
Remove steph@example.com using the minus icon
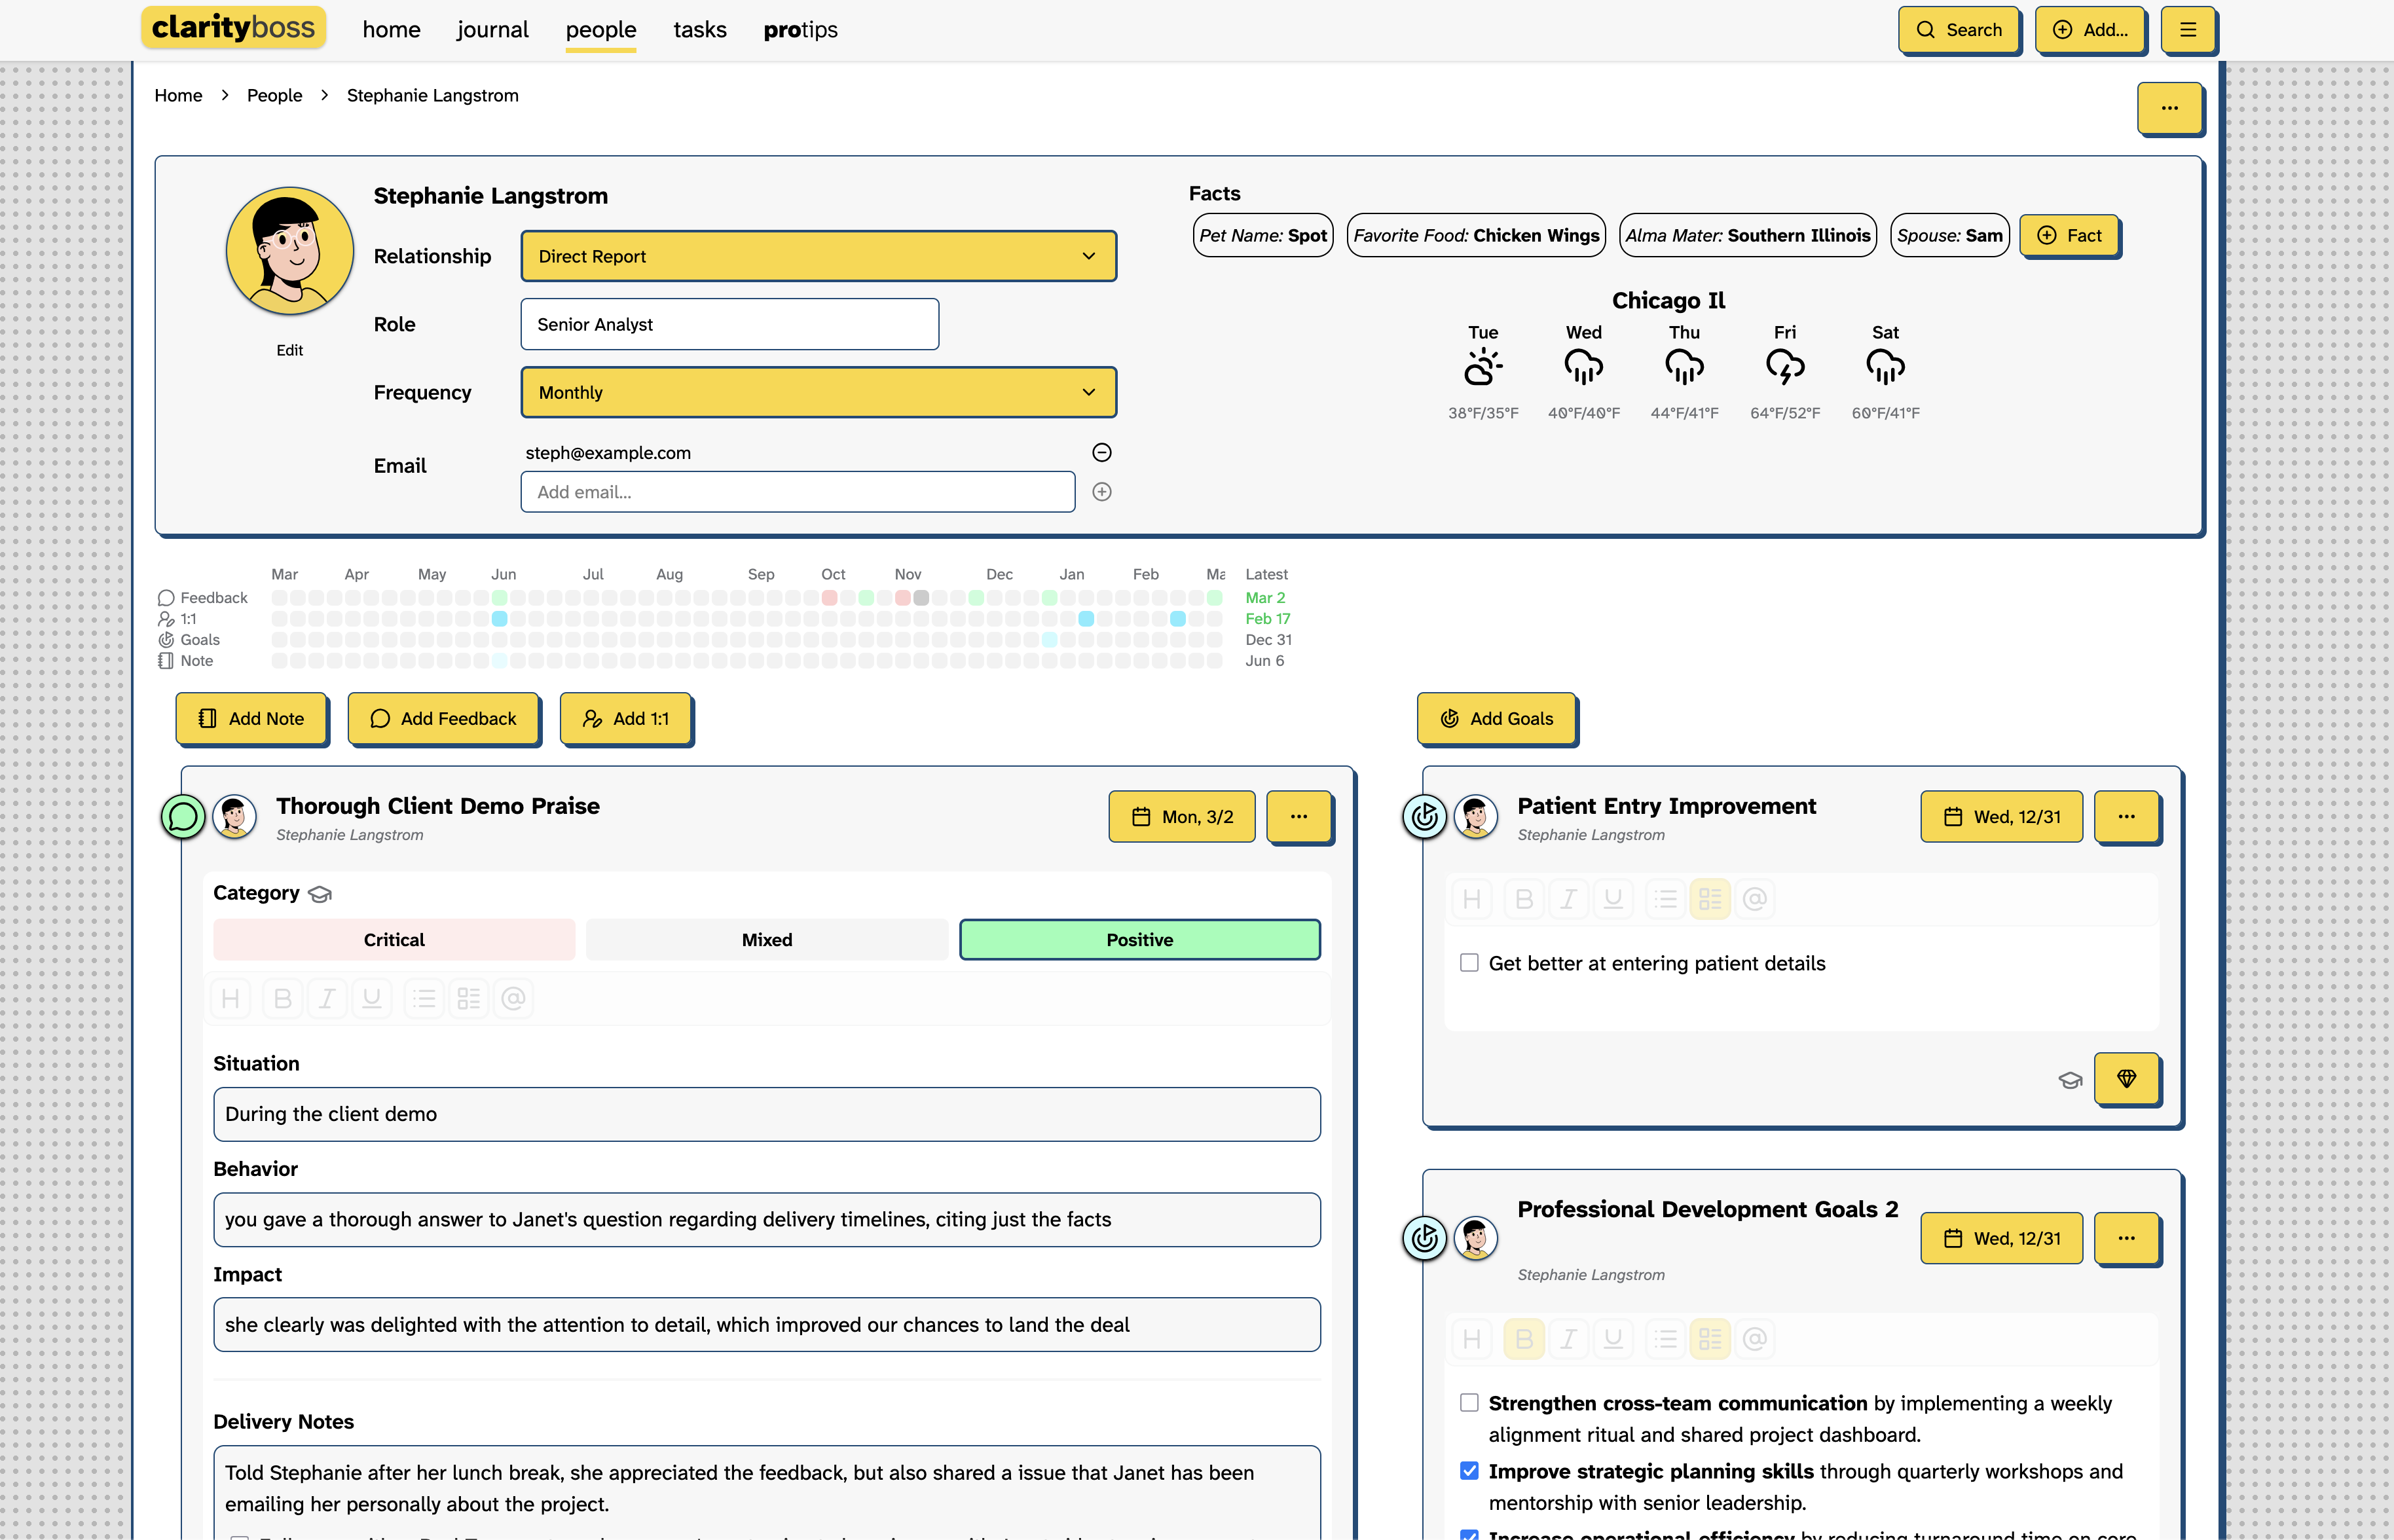coord(1101,452)
